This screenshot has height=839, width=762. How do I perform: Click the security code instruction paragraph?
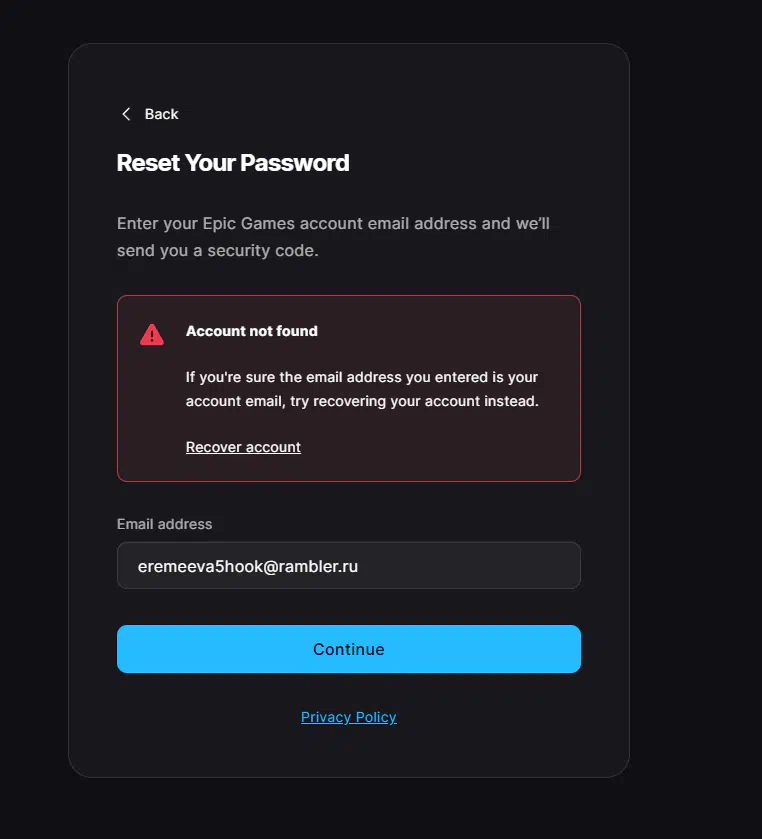click(x=333, y=237)
